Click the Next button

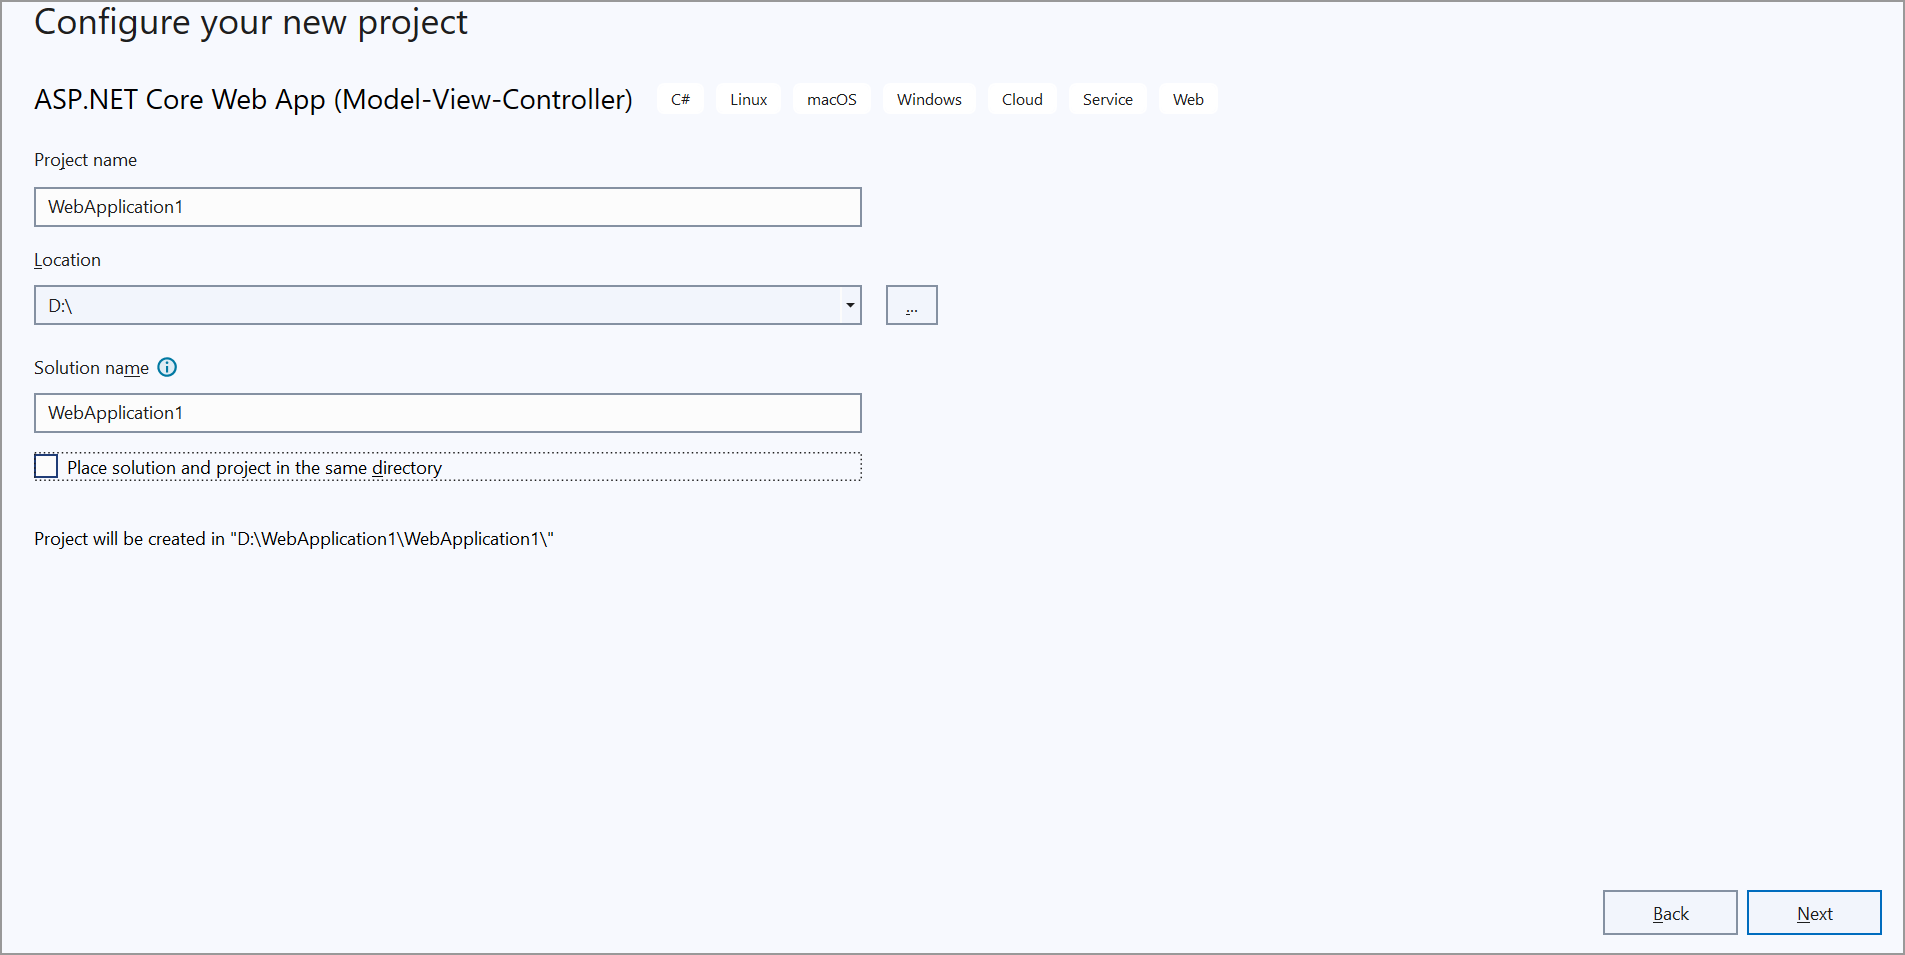[x=1814, y=912]
